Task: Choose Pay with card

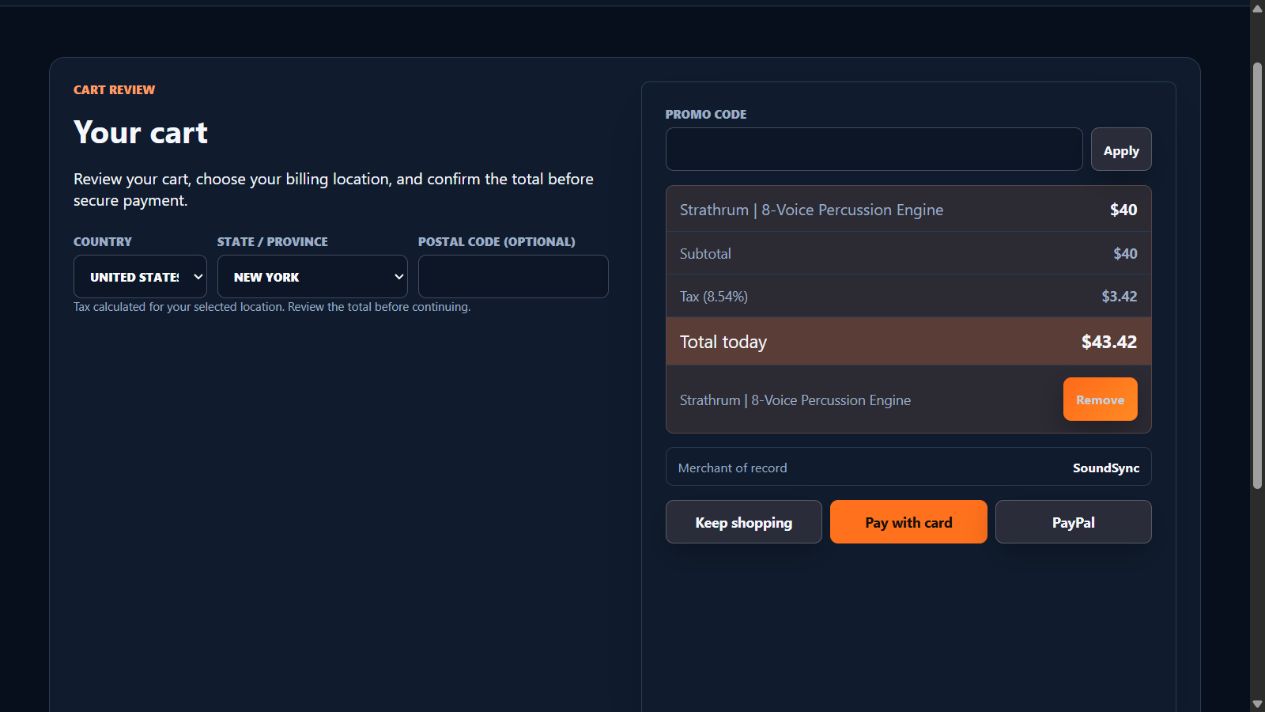Action: click(908, 522)
